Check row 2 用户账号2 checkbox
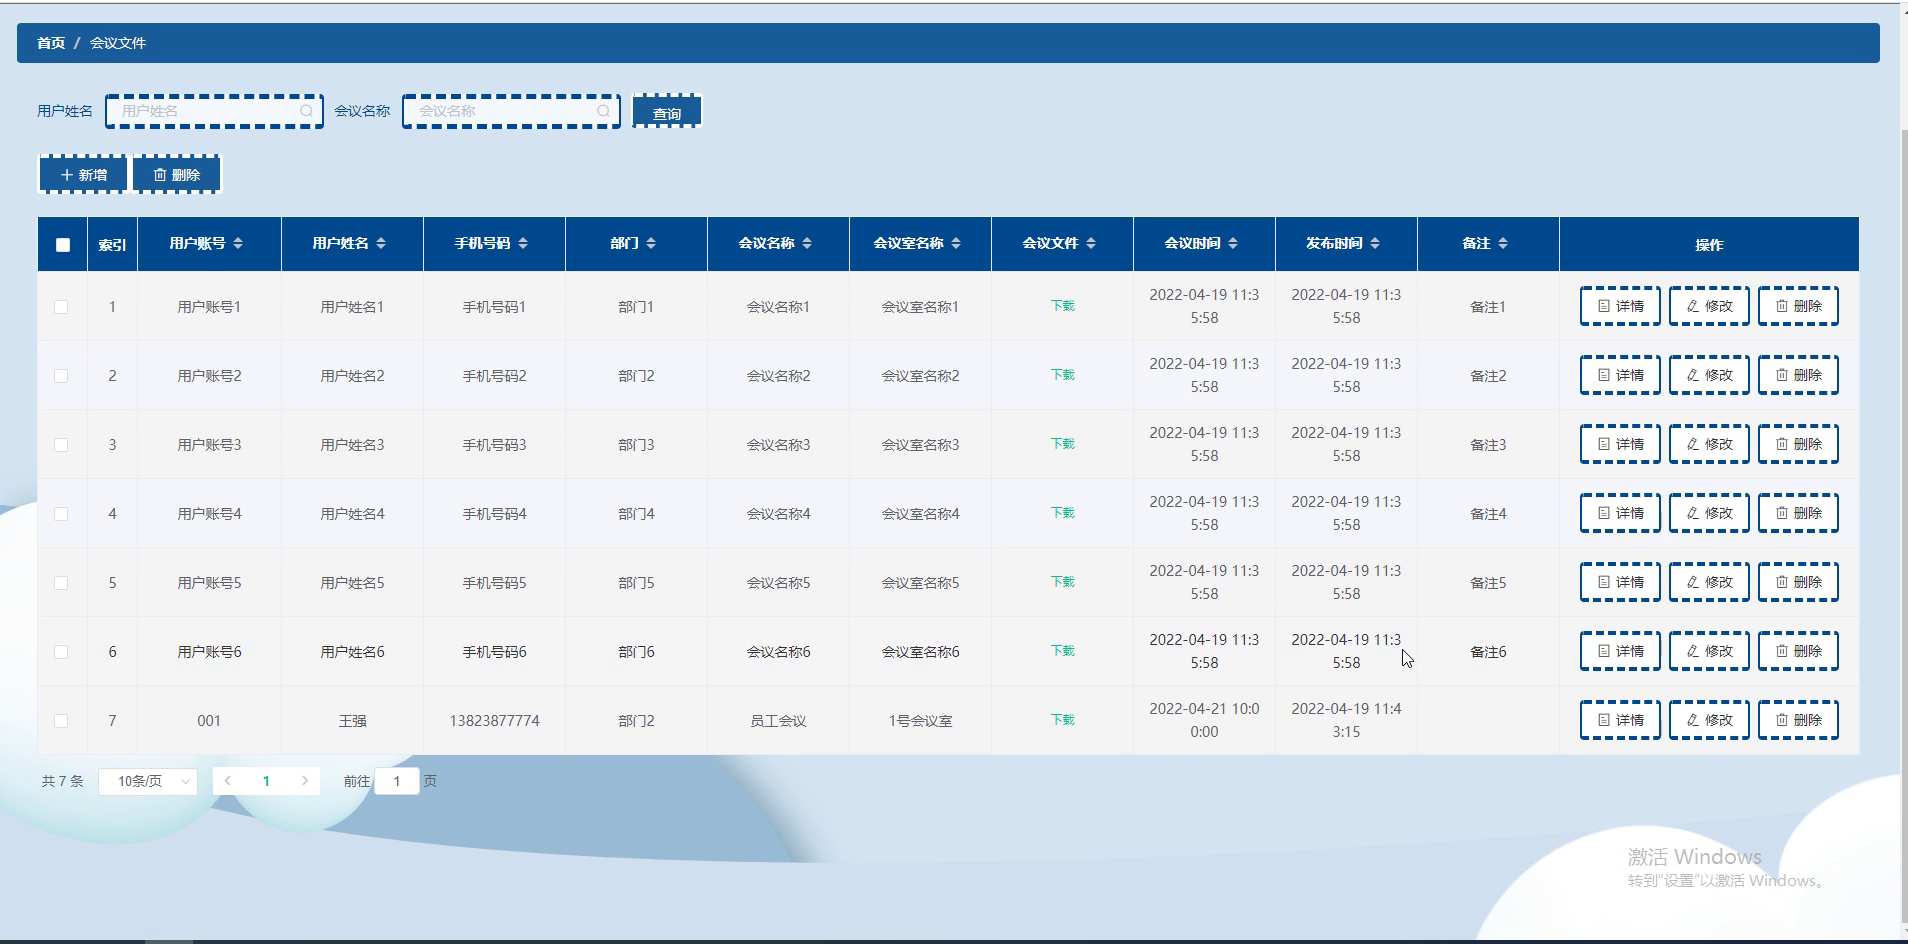This screenshot has width=1908, height=944. 61,376
